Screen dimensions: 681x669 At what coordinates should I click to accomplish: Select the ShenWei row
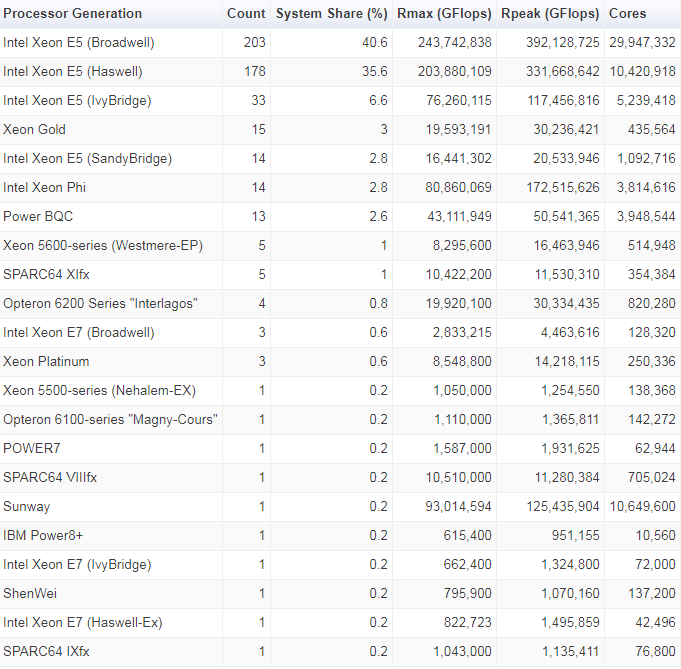click(x=340, y=594)
